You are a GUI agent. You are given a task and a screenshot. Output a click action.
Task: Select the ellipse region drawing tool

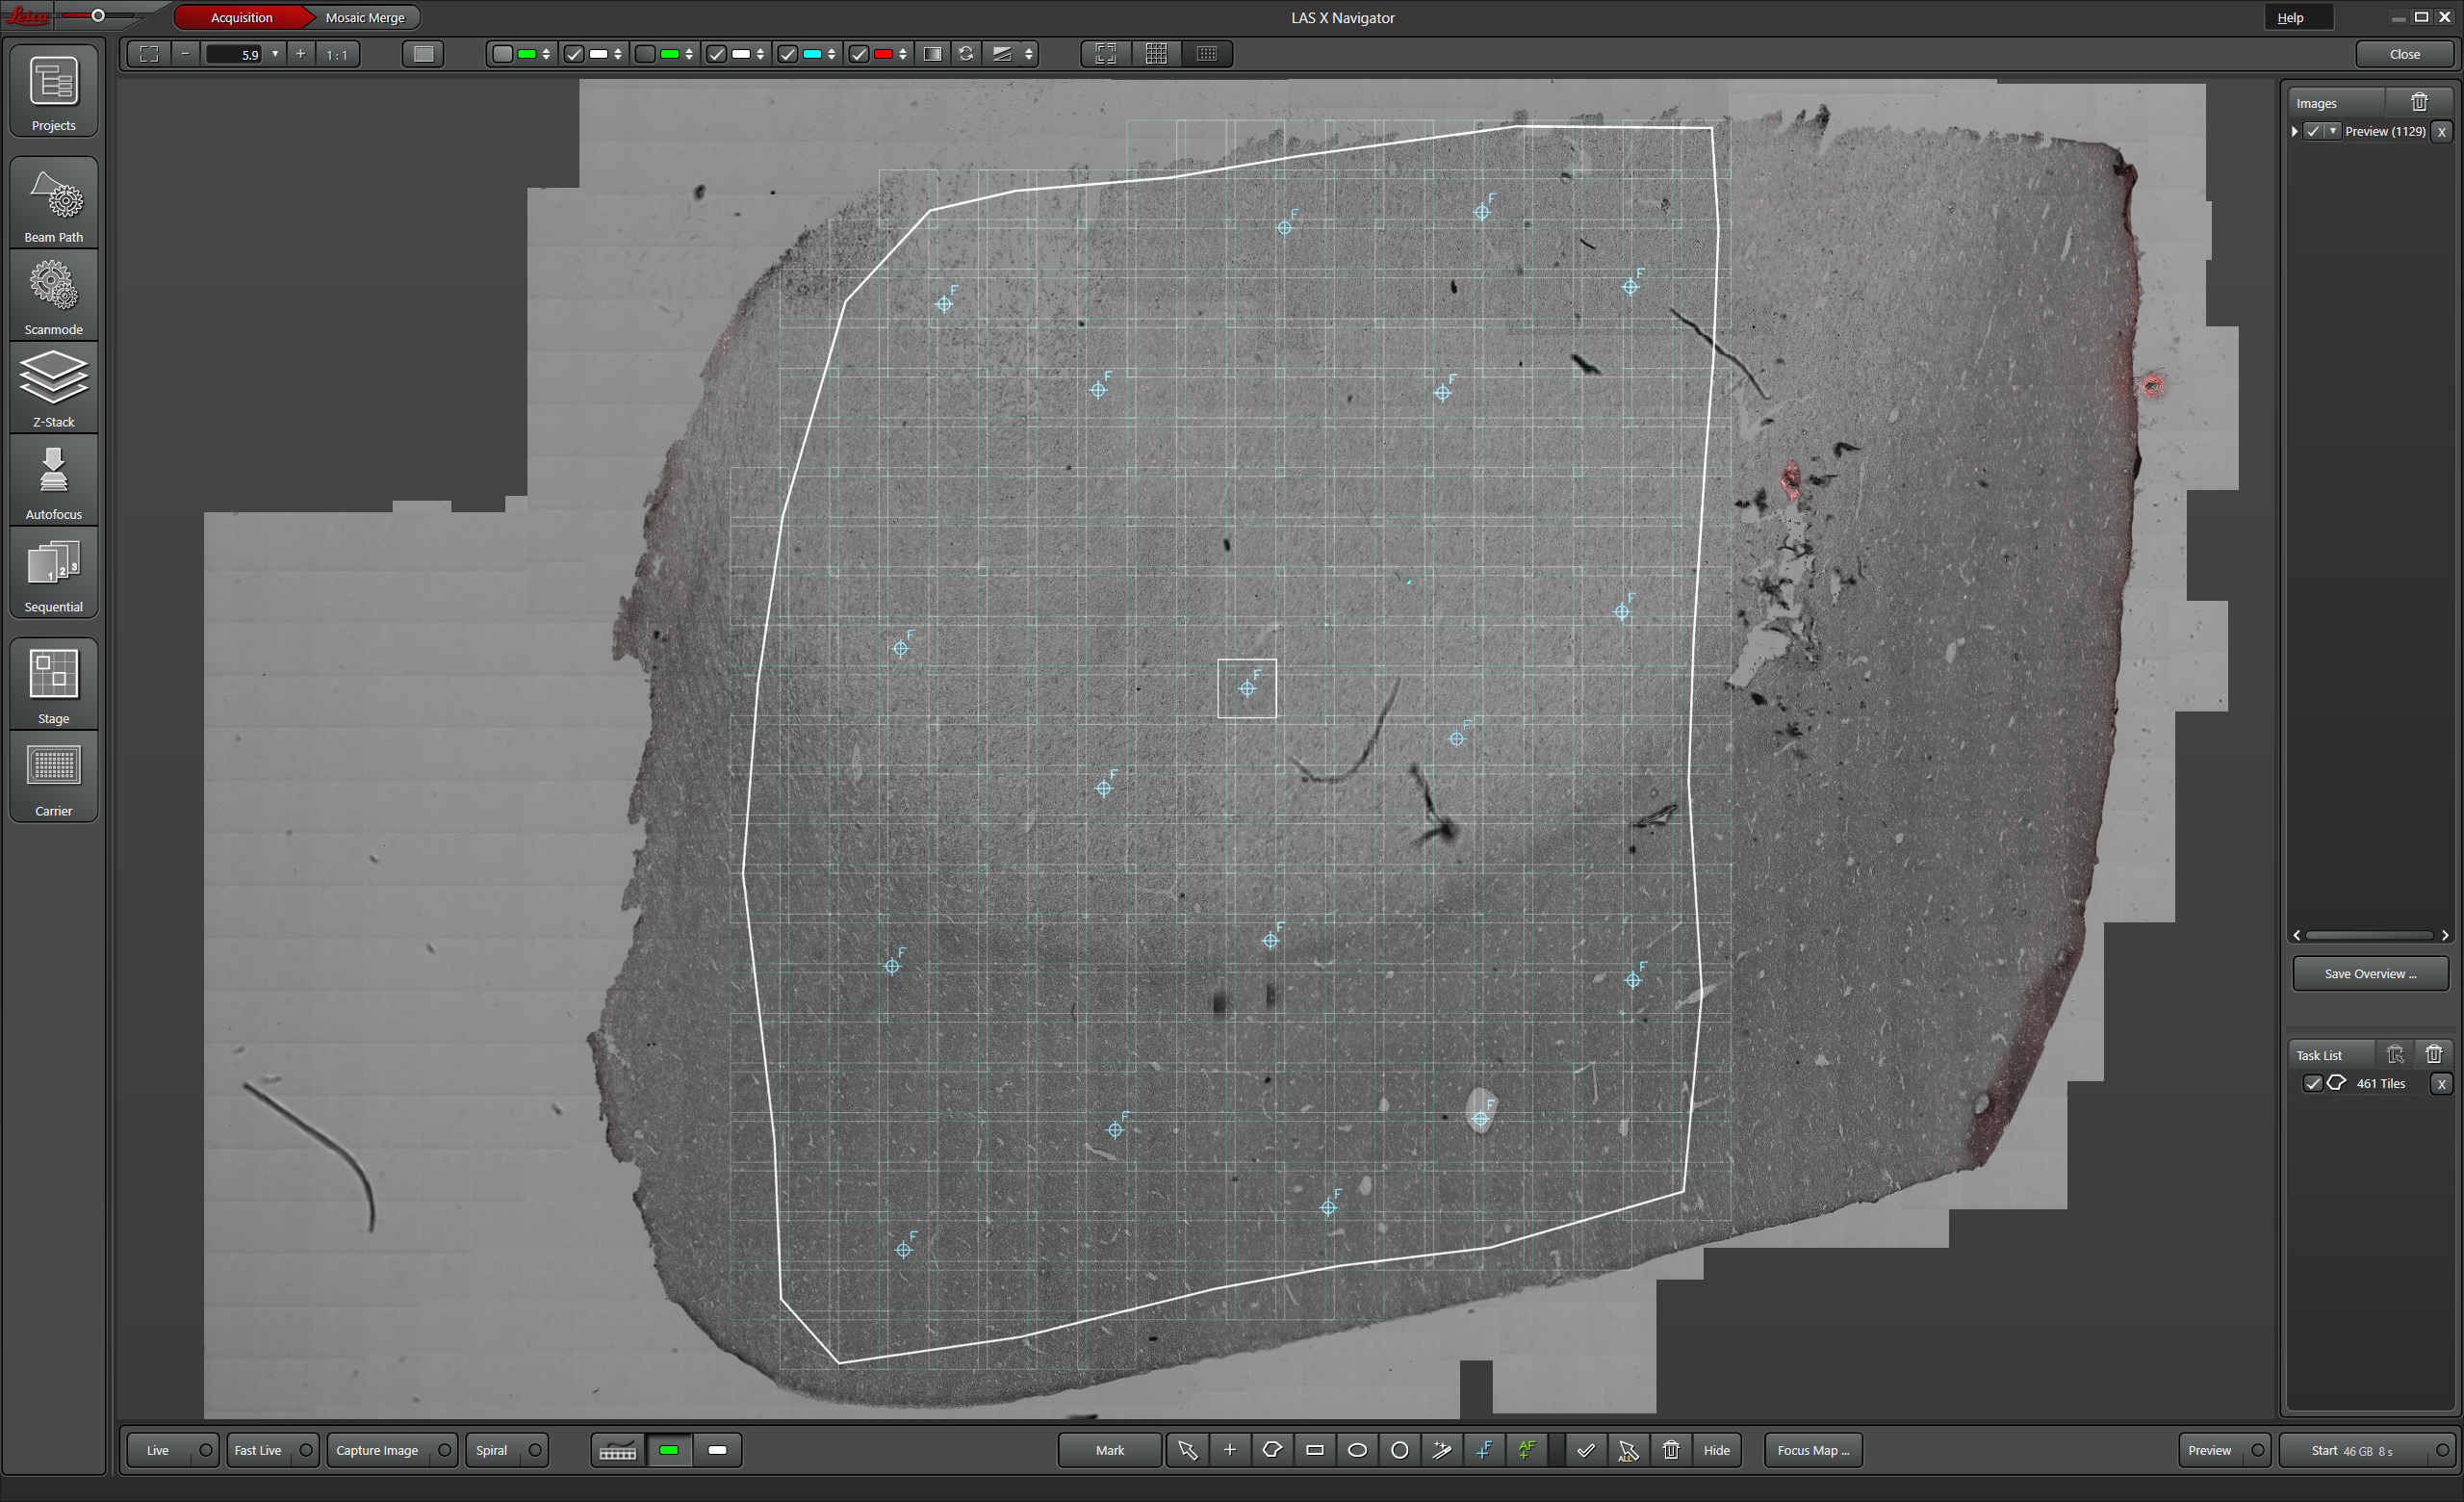(1357, 1450)
